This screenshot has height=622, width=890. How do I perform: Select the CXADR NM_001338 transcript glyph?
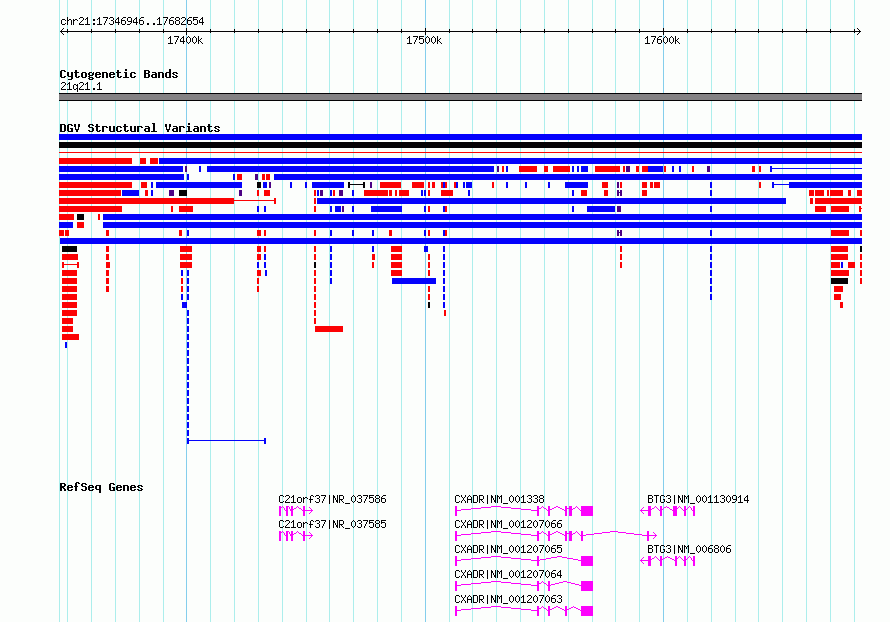(x=524, y=511)
